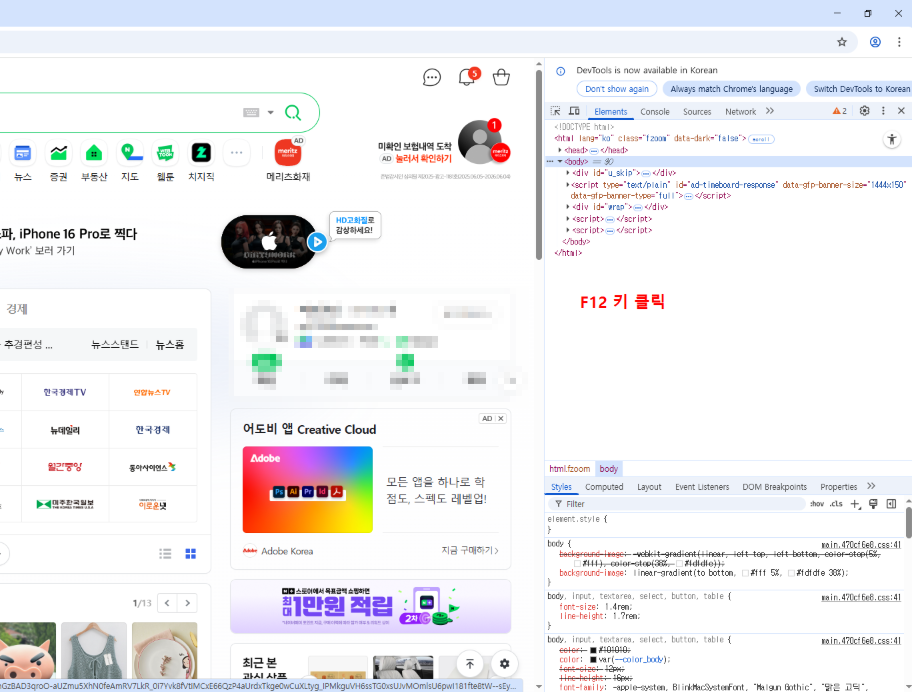The image size is (912, 692).
Task: Show more Styles sidebar tabs
Action: point(871,486)
